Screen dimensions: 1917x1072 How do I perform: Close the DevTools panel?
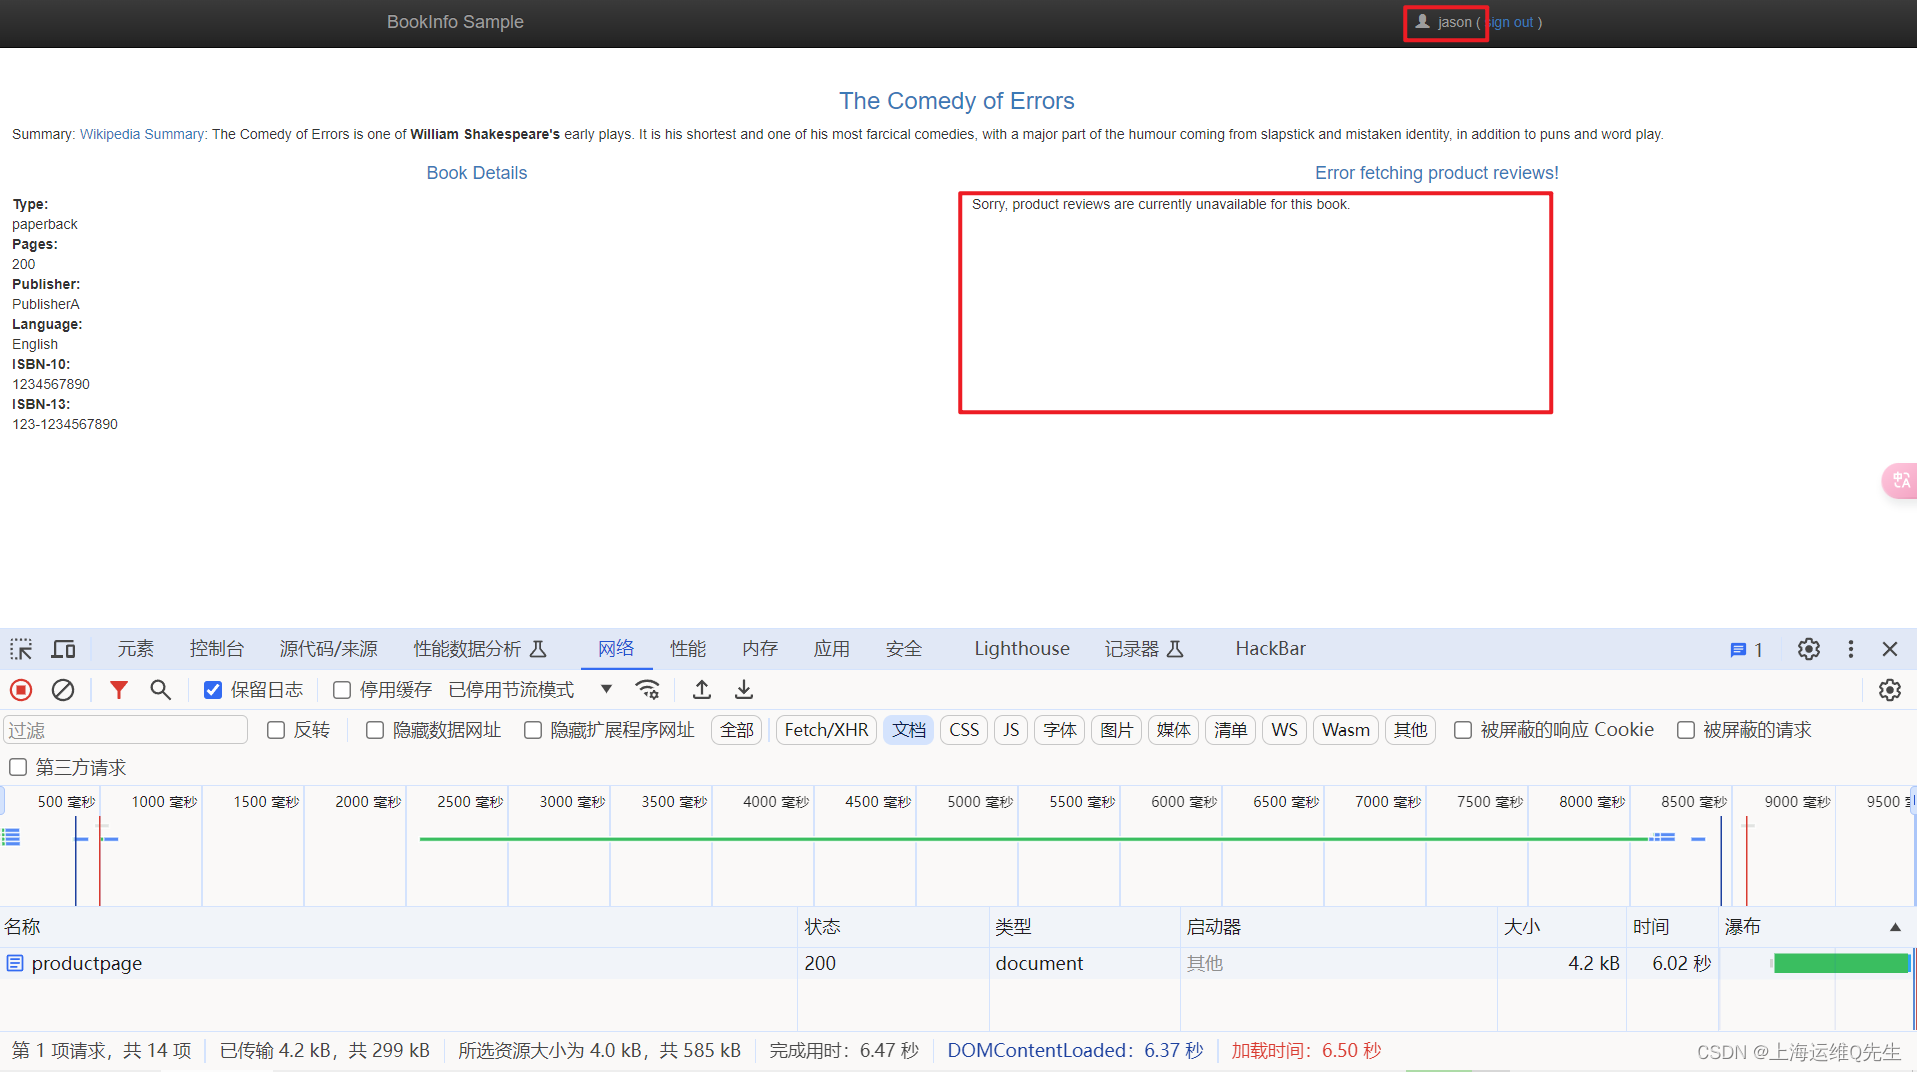[1890, 649]
